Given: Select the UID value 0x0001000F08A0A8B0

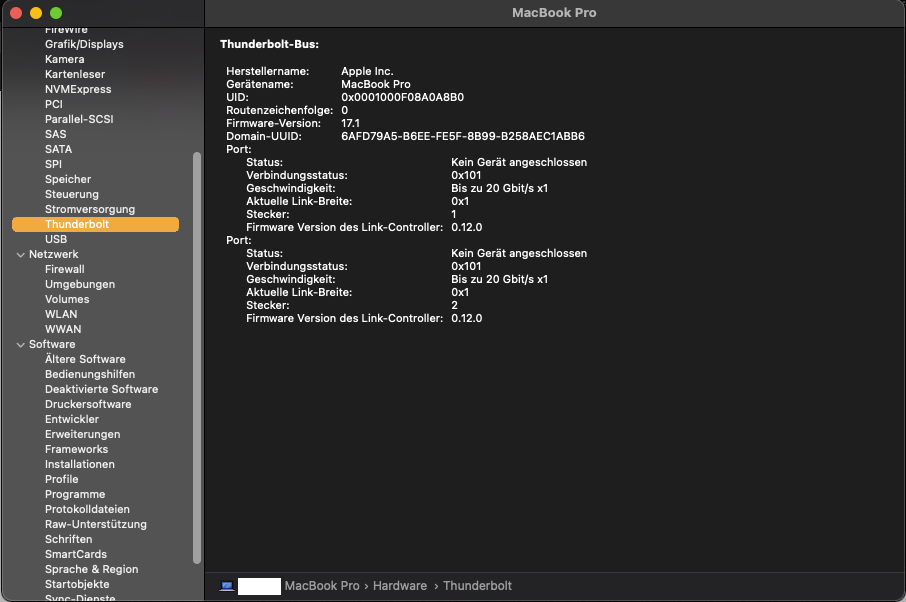Looking at the screenshot, I should (x=402, y=98).
